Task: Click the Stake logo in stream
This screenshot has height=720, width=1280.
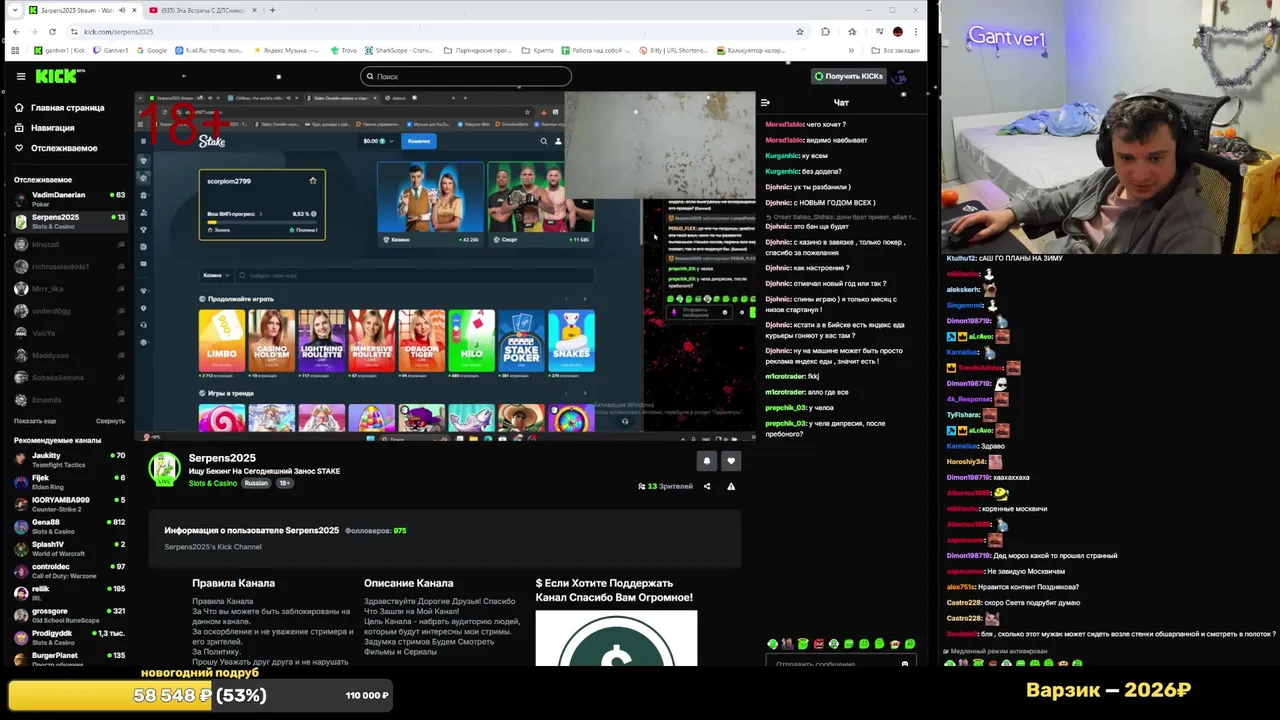Action: (x=212, y=142)
